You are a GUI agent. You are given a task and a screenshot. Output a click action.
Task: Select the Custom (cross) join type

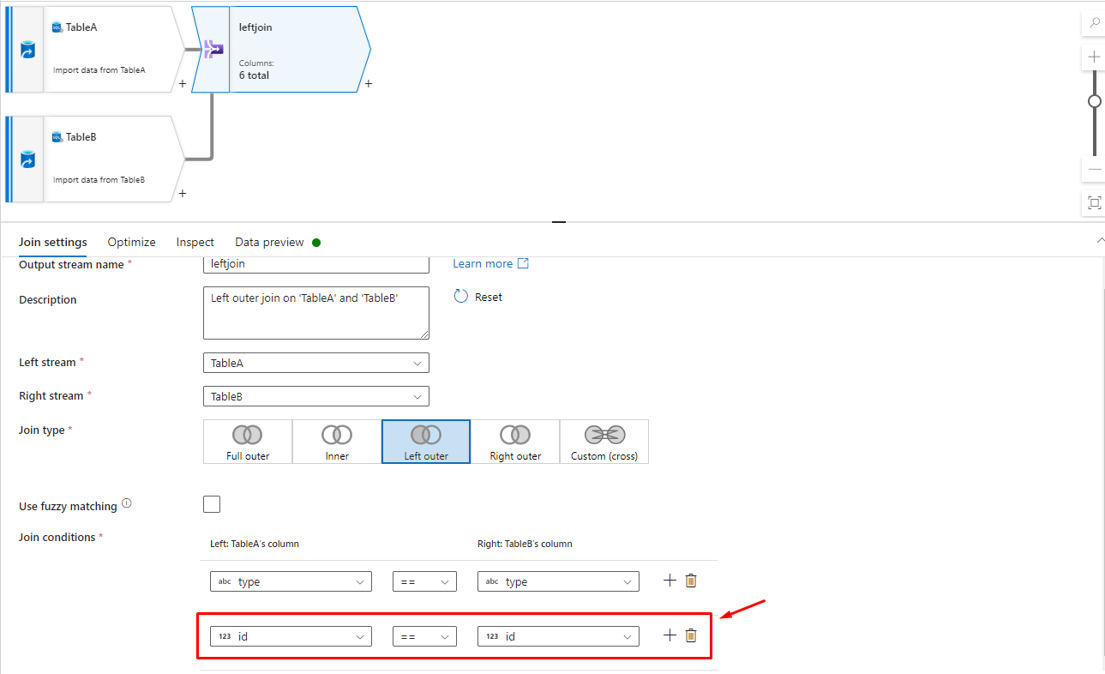[x=604, y=442]
